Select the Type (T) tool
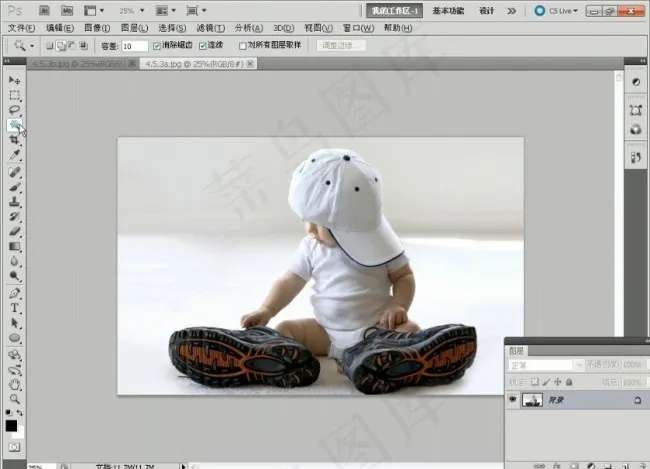 pyautogui.click(x=14, y=308)
